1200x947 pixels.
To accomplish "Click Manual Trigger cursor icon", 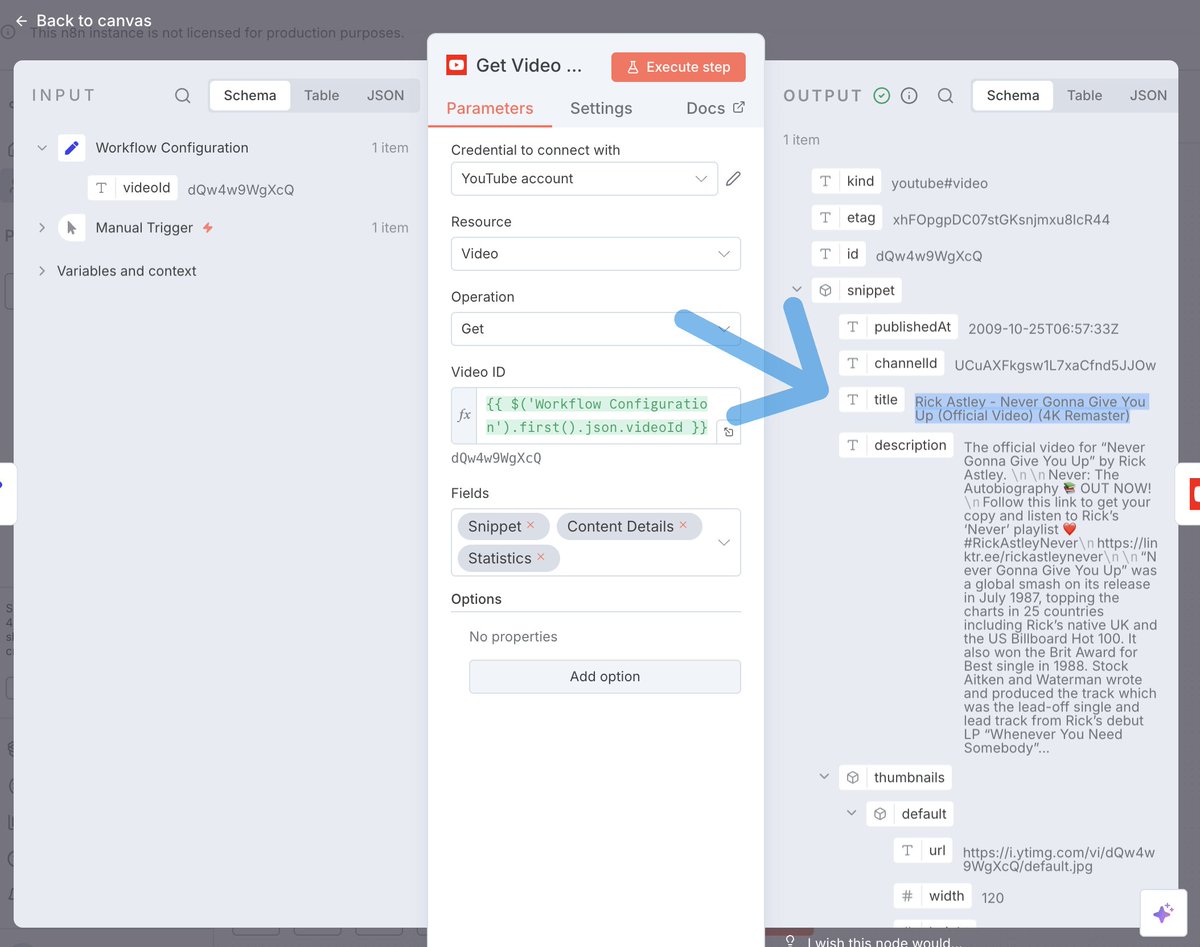I will 72,228.
